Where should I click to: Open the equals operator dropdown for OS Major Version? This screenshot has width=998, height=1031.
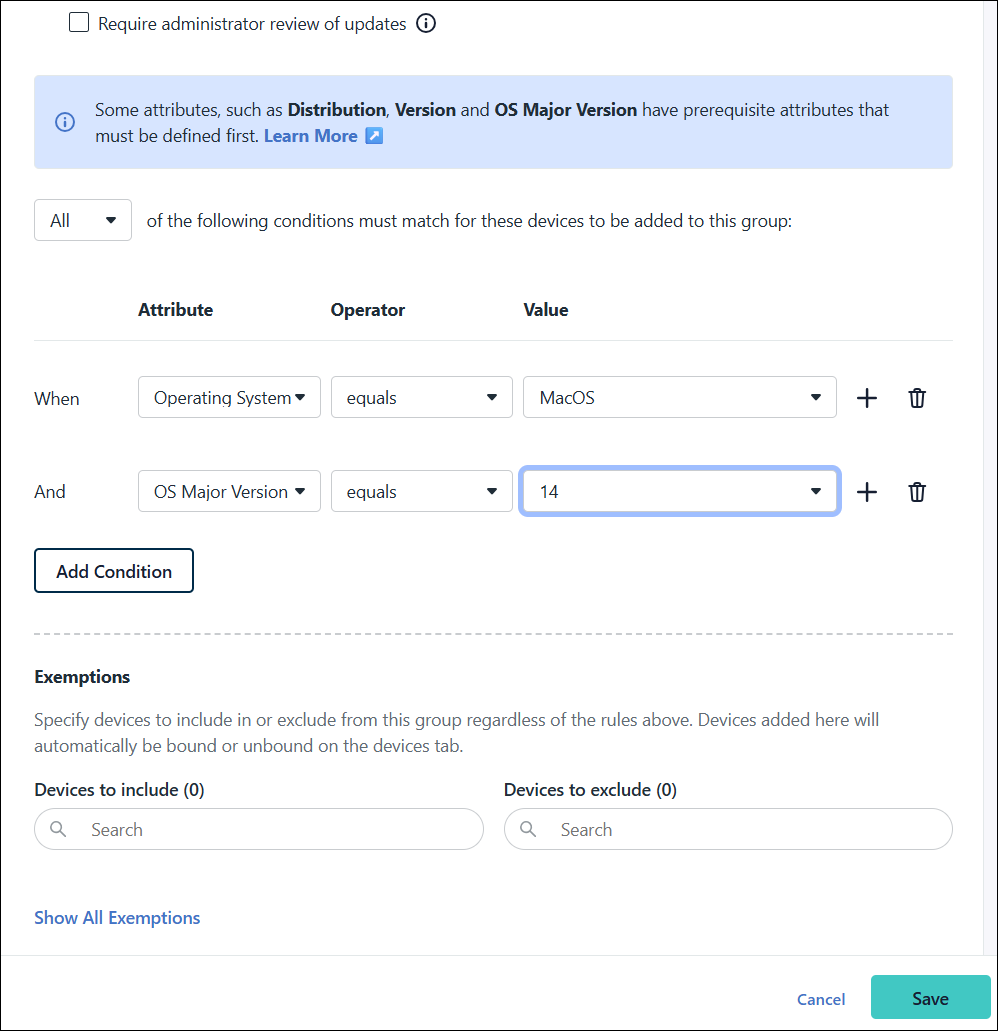[421, 491]
